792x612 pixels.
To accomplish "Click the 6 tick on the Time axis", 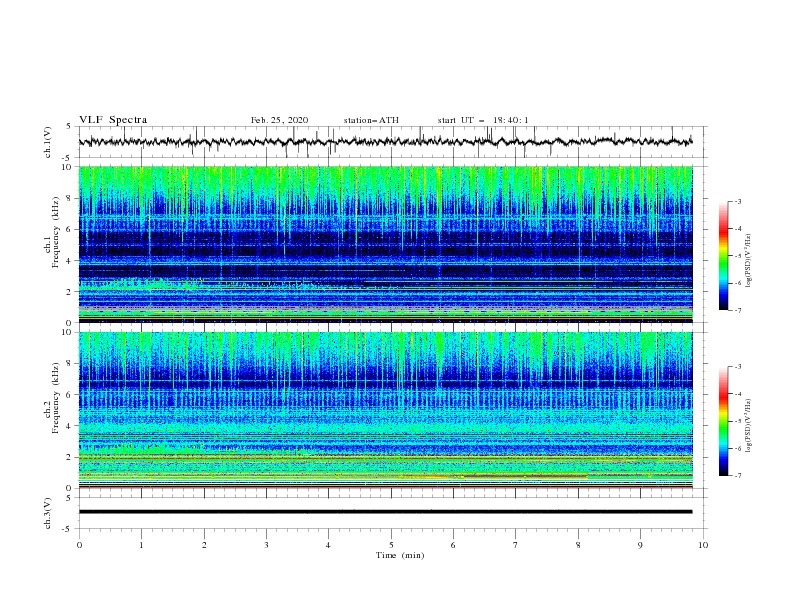I will (453, 545).
